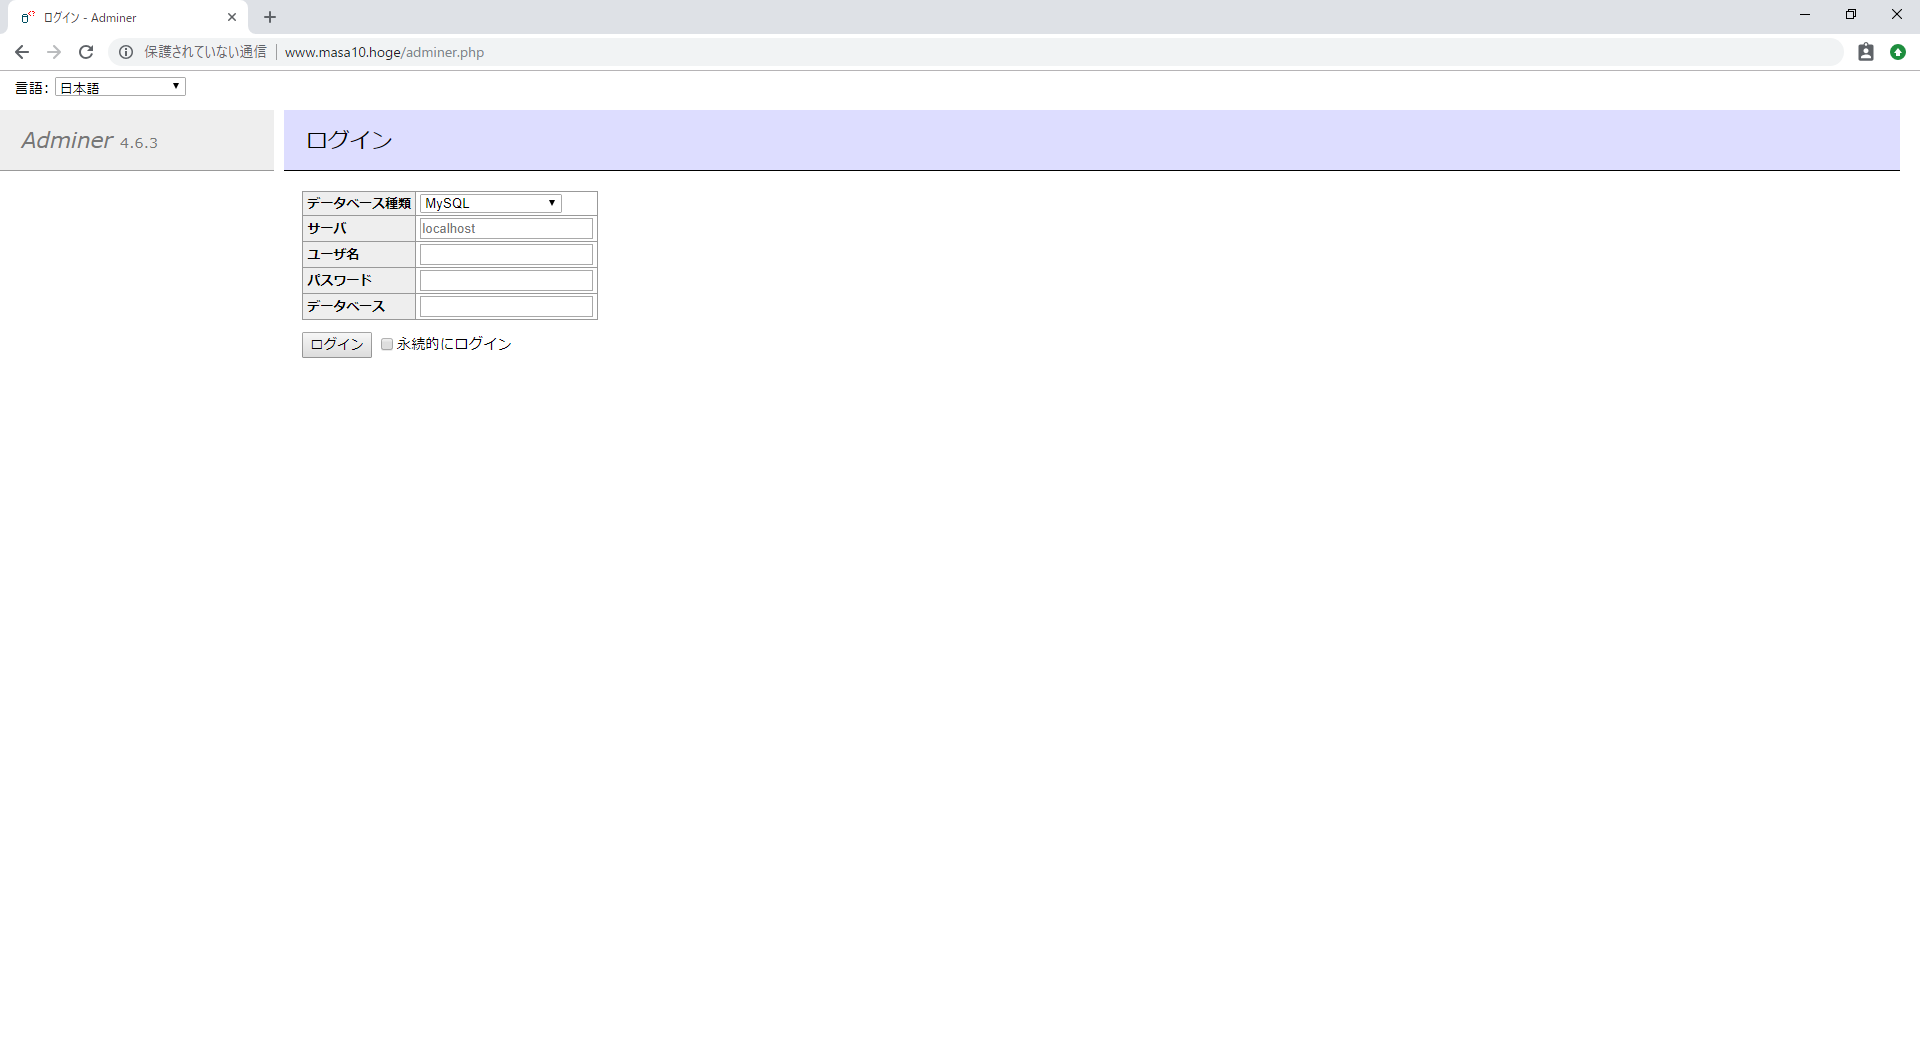
Task: Click the 保護されていない通信 warning text
Action: click(205, 52)
